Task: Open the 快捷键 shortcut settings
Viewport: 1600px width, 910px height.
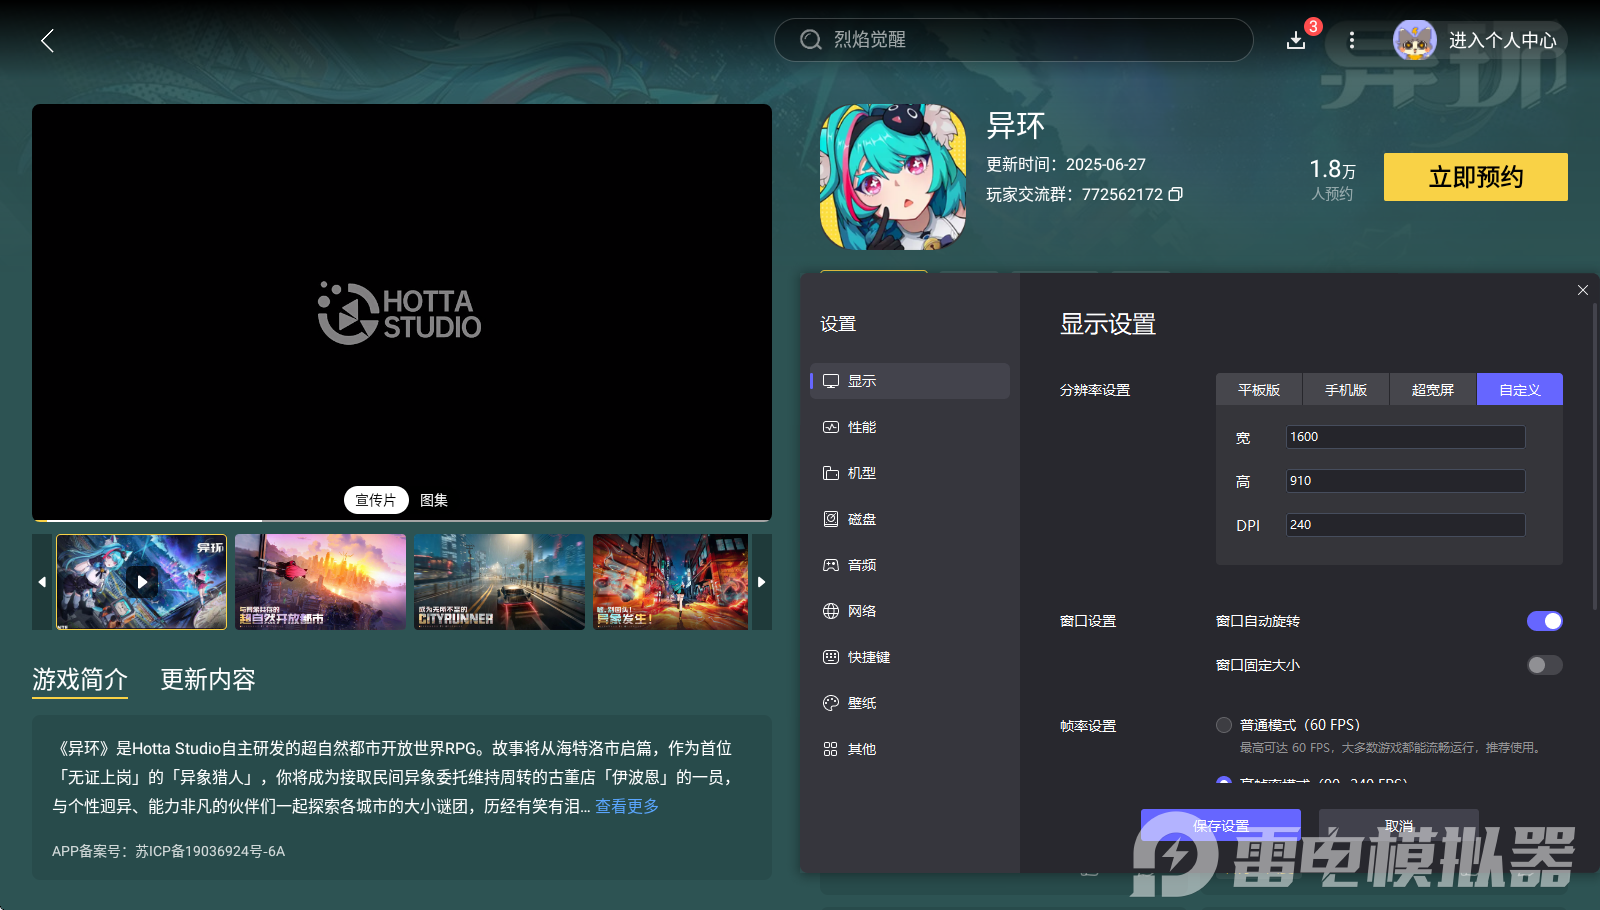Action: click(x=868, y=657)
